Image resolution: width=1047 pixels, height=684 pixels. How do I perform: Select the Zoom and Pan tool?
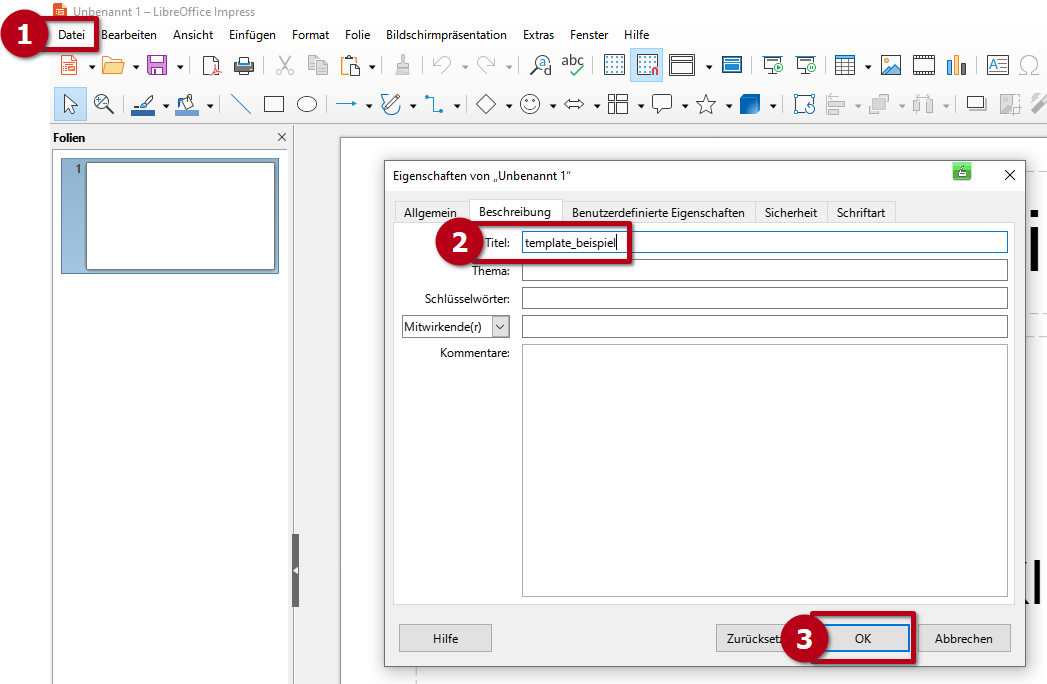(x=103, y=104)
